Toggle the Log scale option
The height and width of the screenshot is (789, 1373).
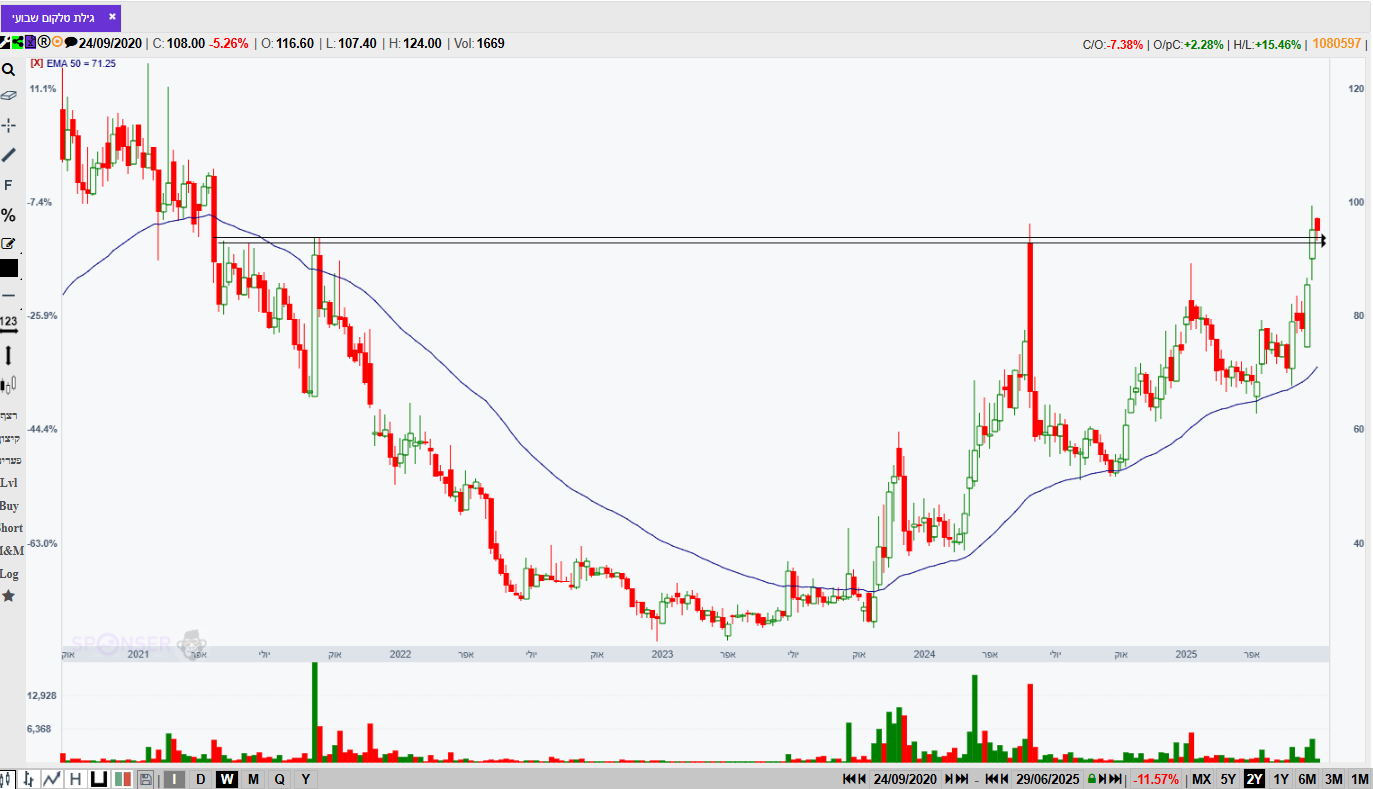tap(9, 574)
